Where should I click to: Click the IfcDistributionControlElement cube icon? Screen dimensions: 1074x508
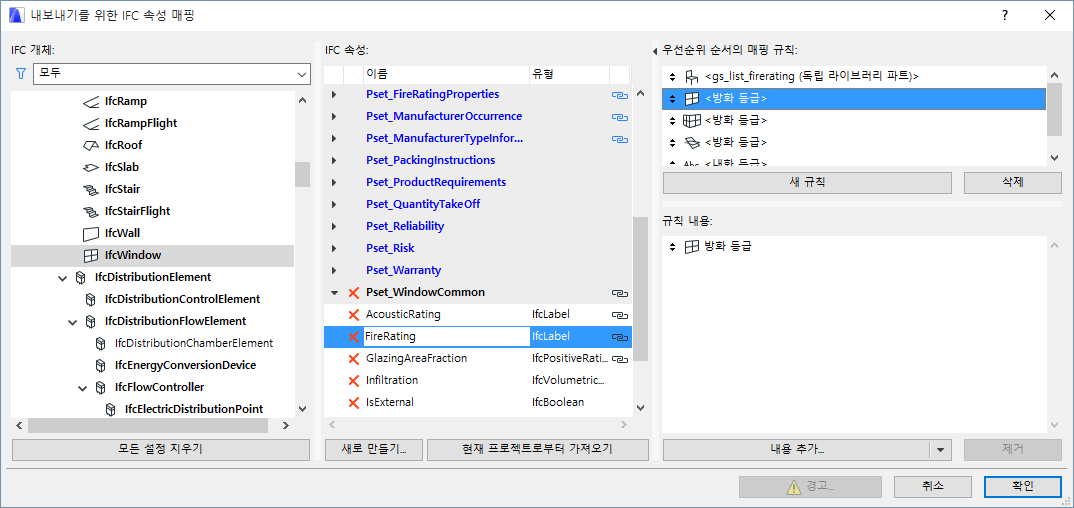tap(90, 299)
